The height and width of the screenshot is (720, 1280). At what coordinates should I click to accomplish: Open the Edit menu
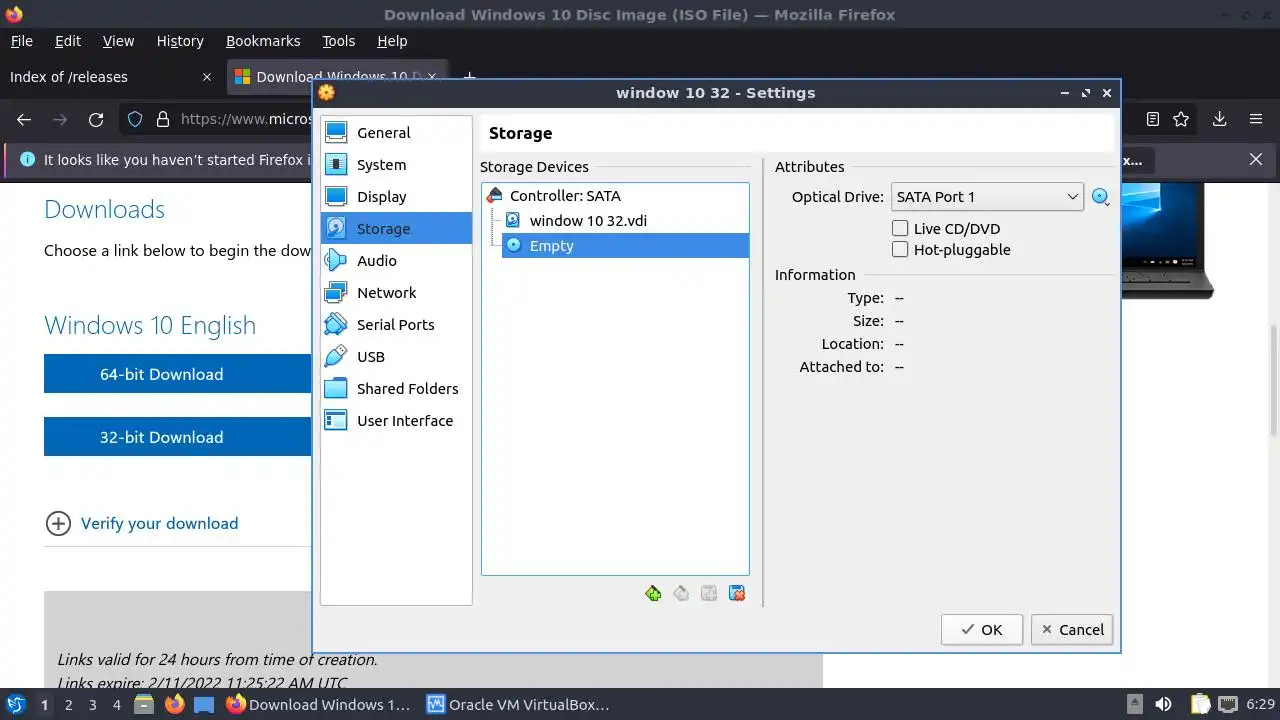point(68,41)
